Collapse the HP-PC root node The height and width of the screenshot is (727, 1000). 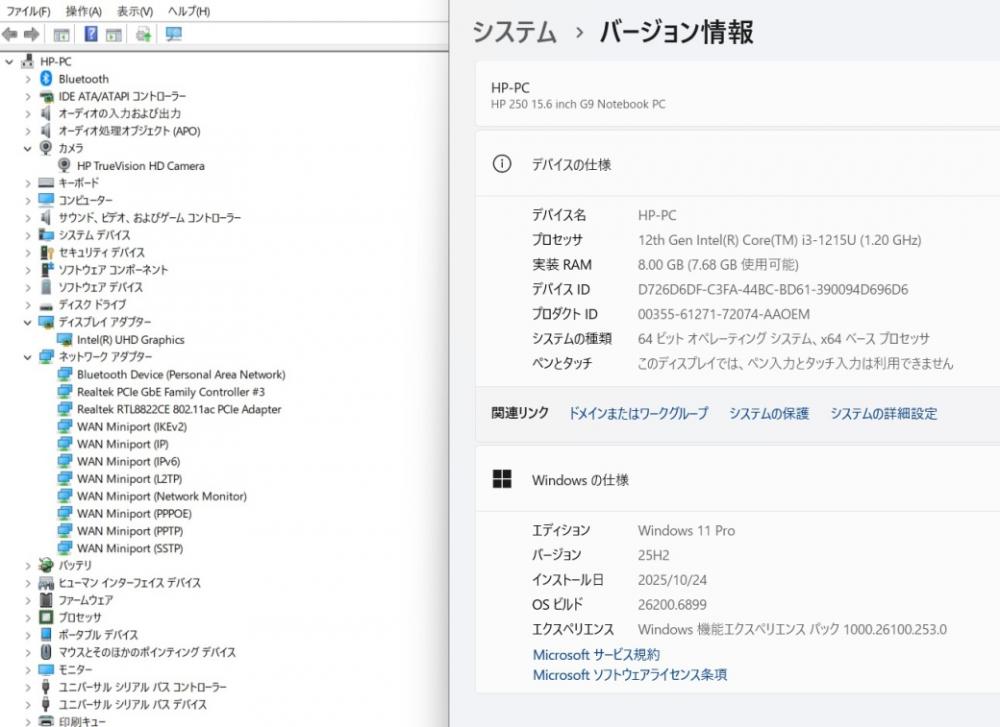(9, 62)
